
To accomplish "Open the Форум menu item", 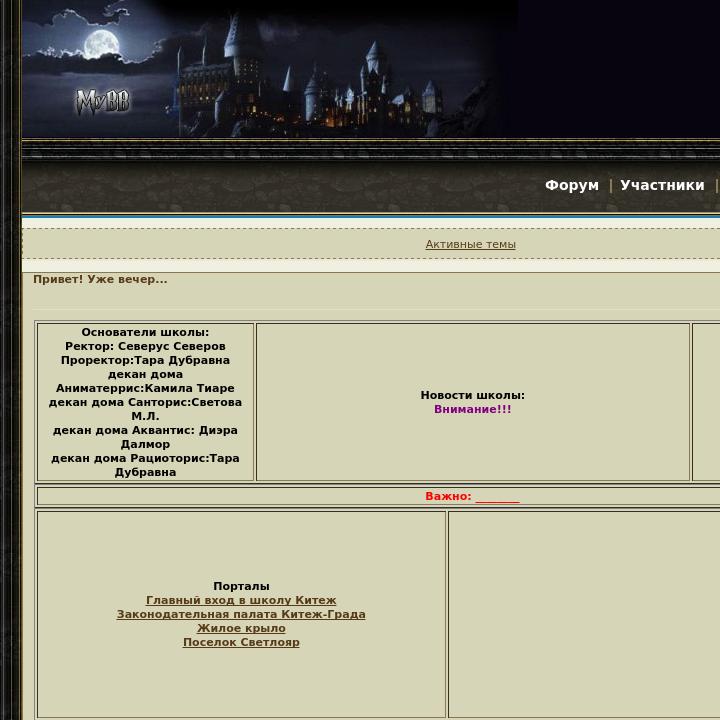I will point(572,185).
